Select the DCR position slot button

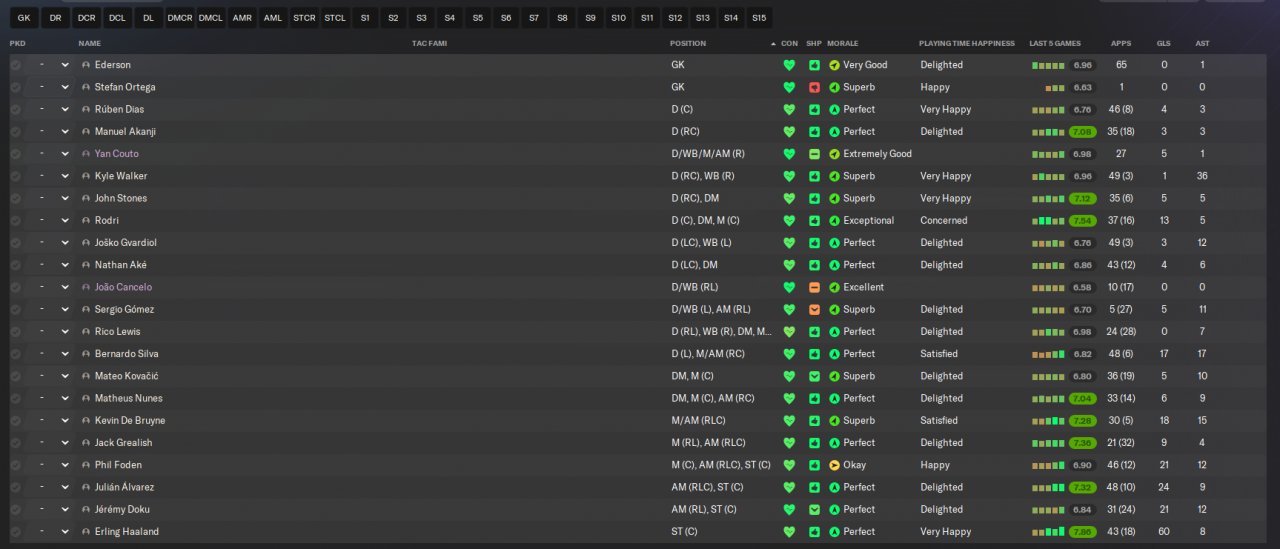click(86, 18)
